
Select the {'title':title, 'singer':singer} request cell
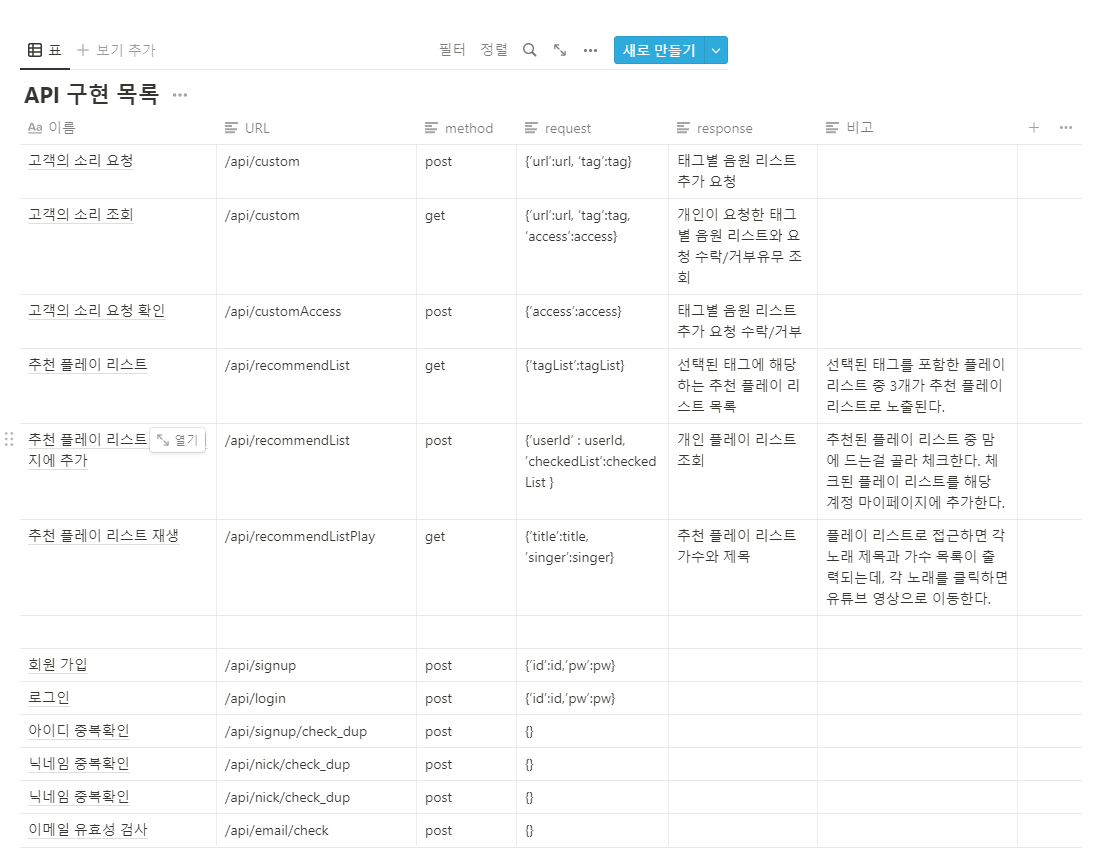(x=593, y=568)
